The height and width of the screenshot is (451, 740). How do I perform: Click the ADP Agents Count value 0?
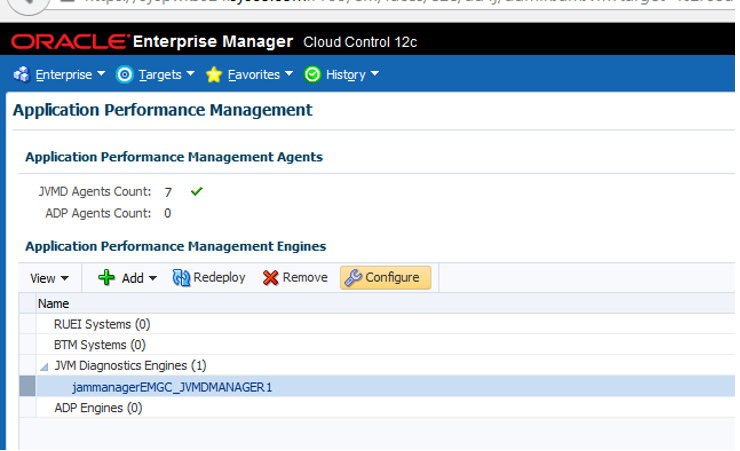point(168,213)
